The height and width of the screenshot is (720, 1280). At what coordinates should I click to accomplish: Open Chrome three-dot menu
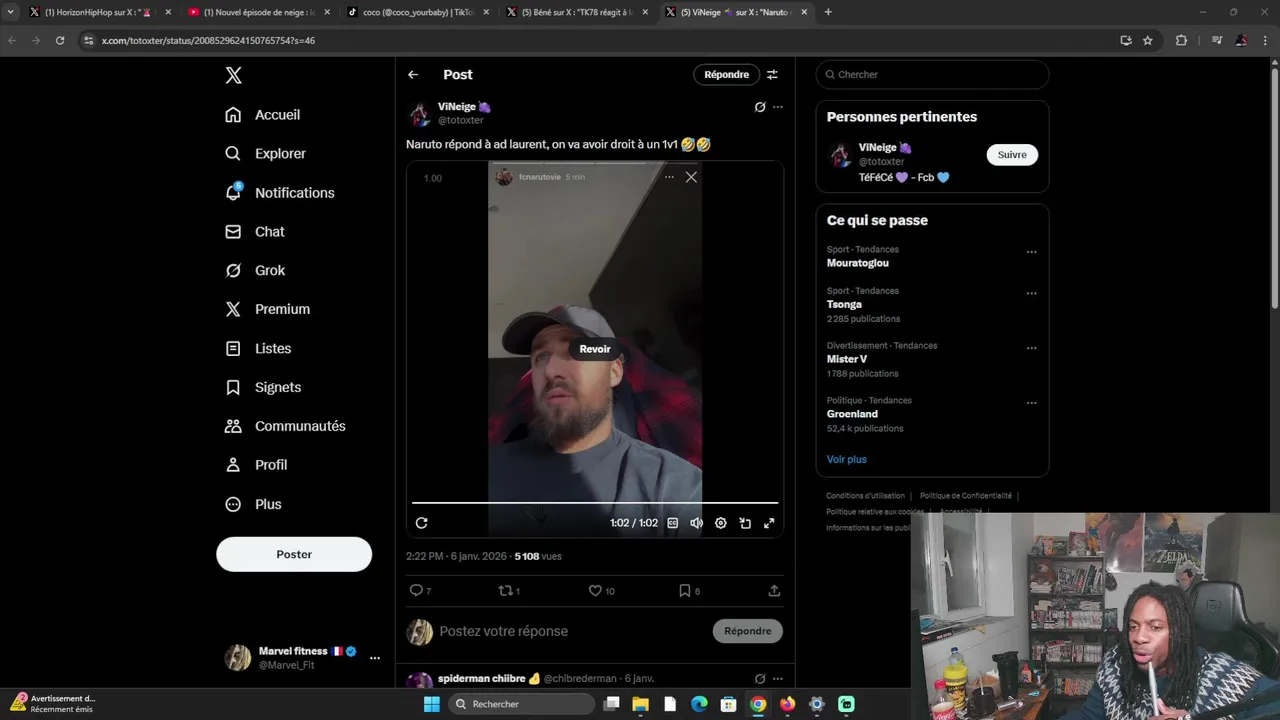point(1265,40)
